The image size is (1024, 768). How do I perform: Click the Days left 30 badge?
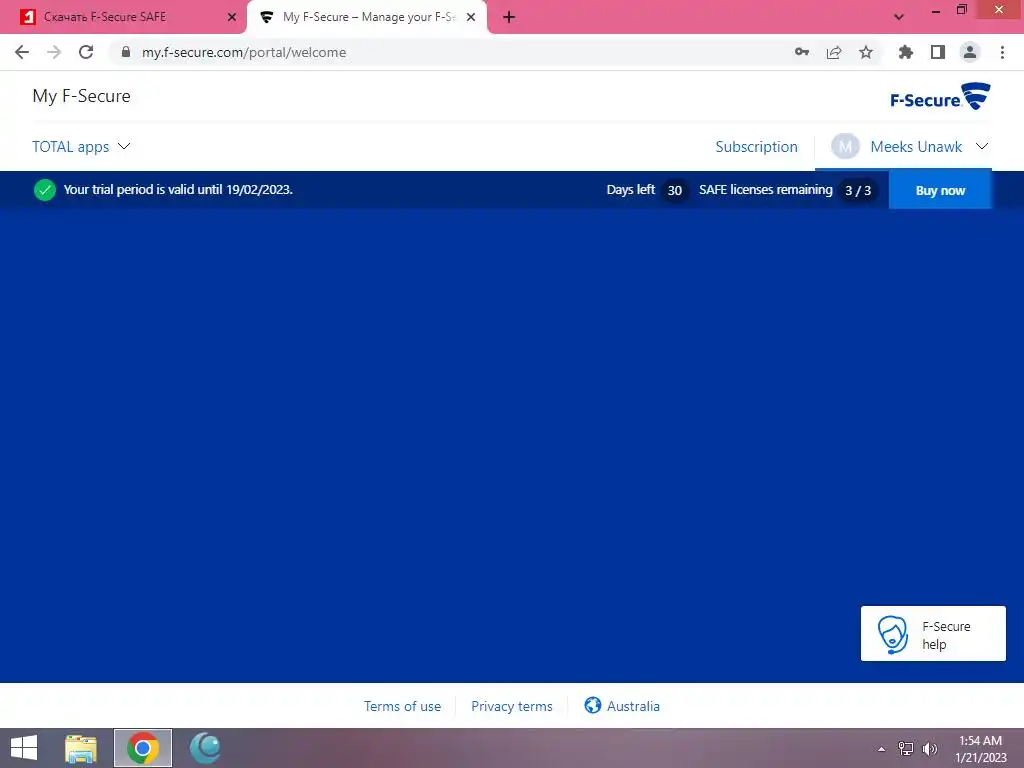click(x=675, y=190)
